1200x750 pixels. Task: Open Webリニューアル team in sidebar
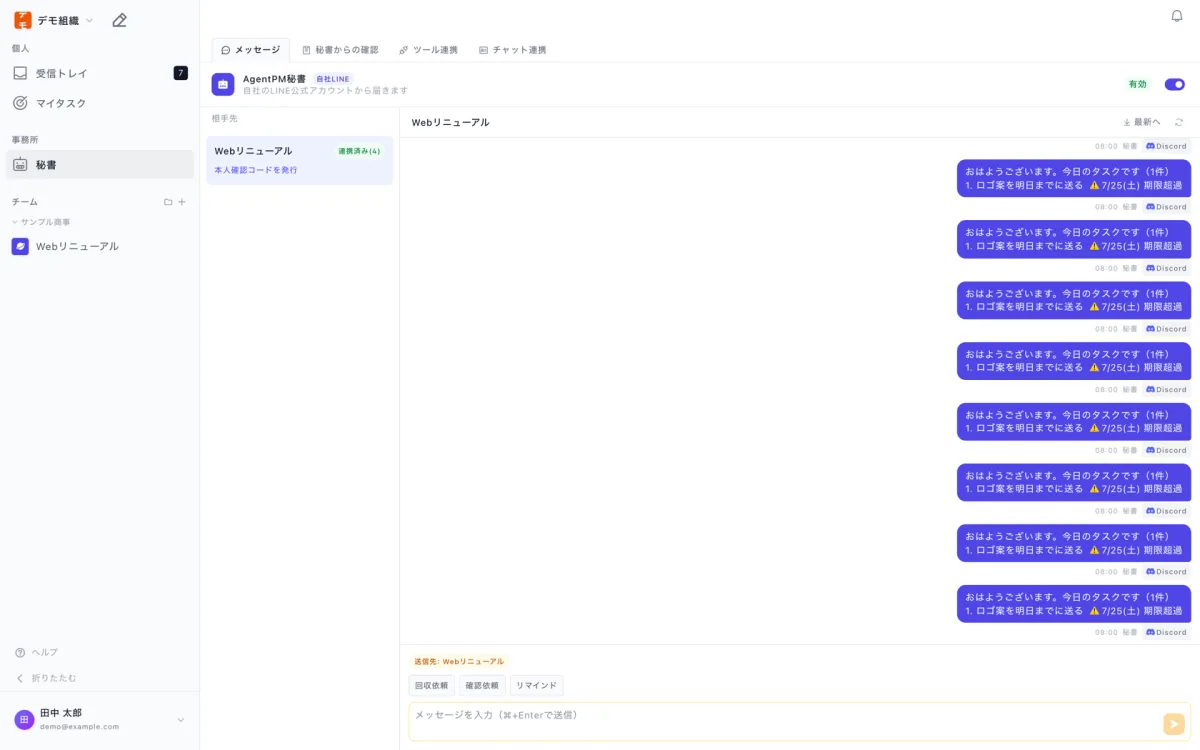[x=100, y=246]
